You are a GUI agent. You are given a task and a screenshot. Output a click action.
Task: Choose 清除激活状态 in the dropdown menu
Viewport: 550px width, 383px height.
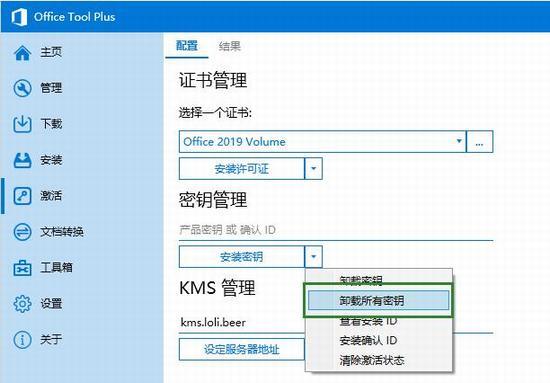tap(379, 360)
